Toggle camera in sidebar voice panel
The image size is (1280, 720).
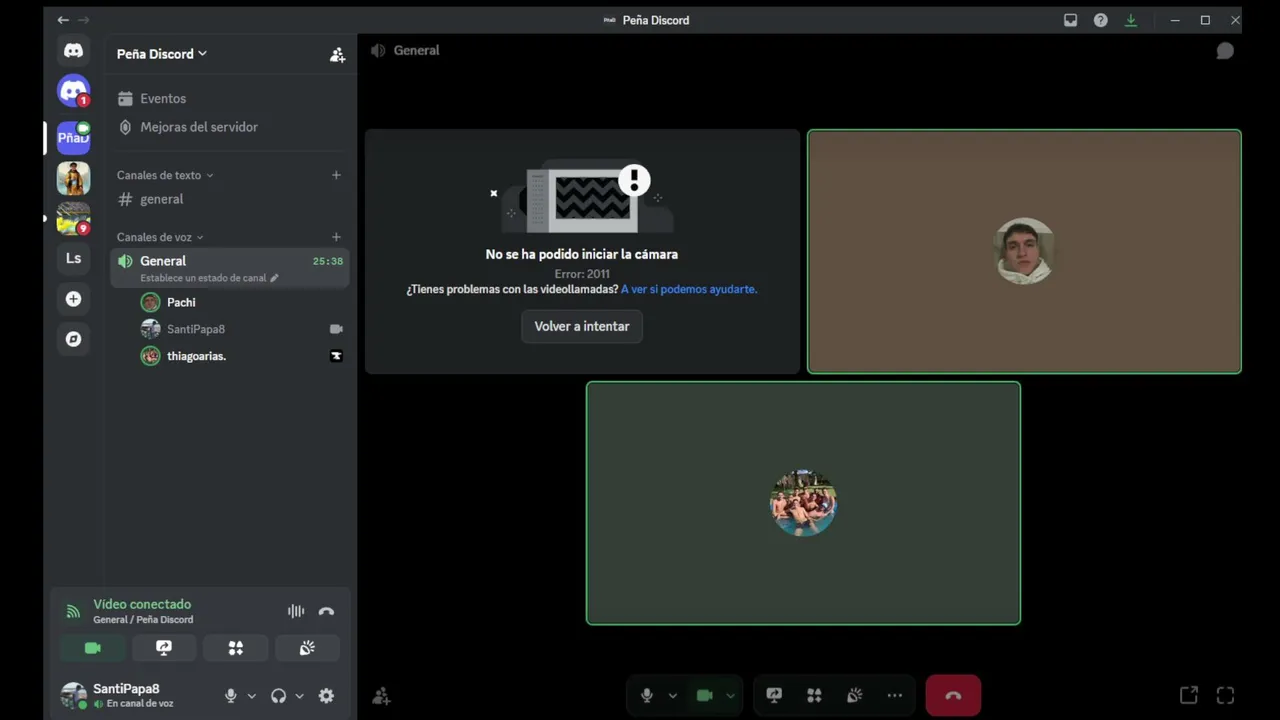pos(93,648)
